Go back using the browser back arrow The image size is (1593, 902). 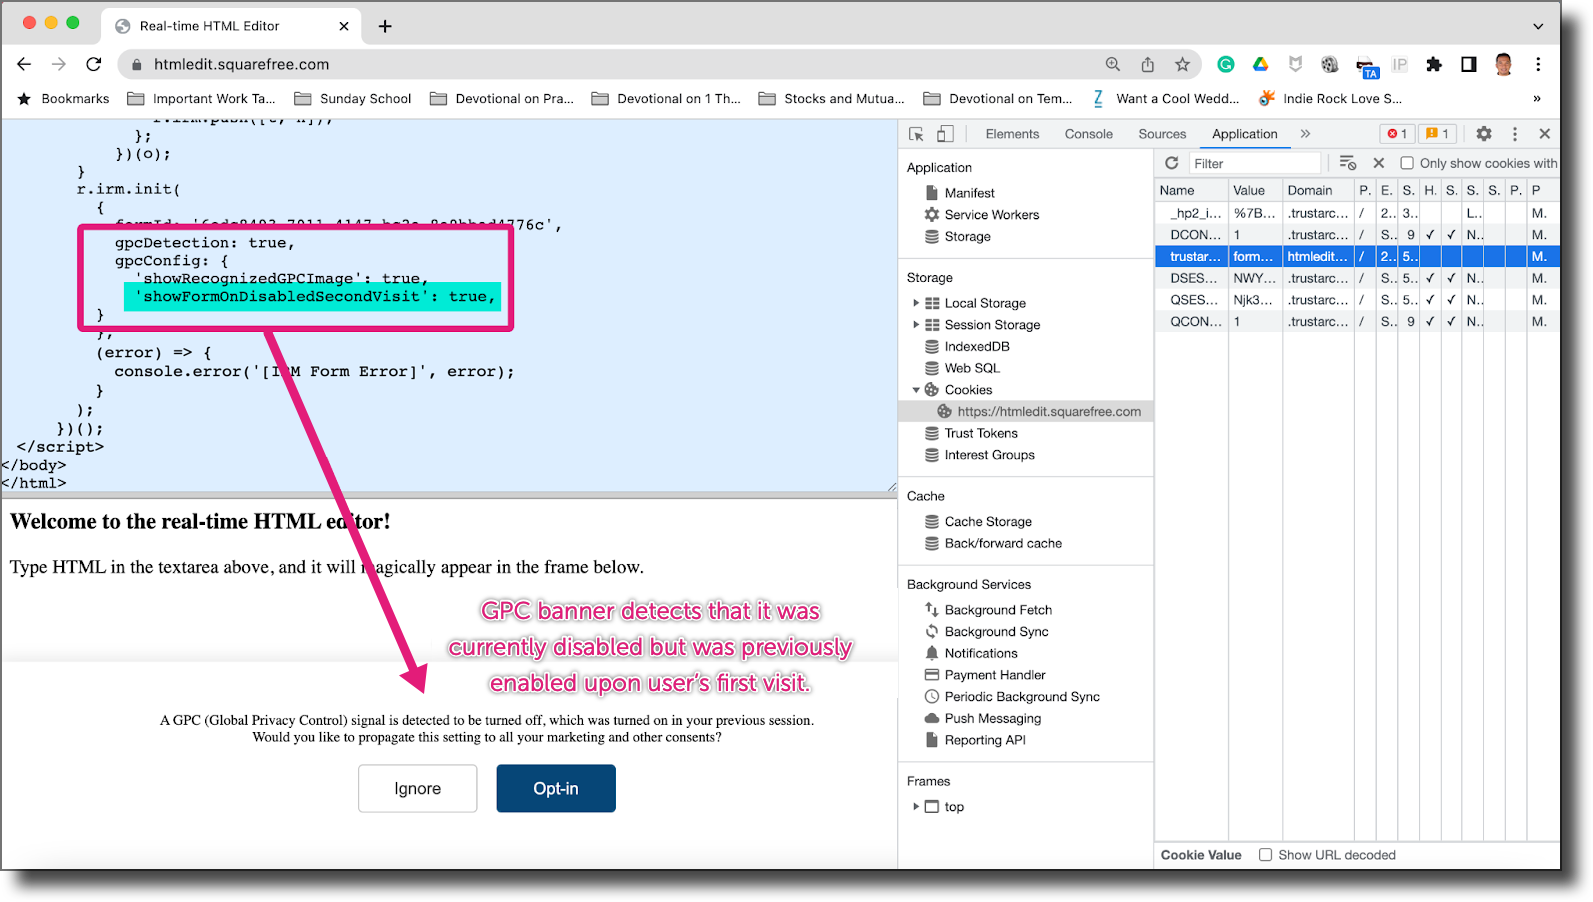pos(24,64)
